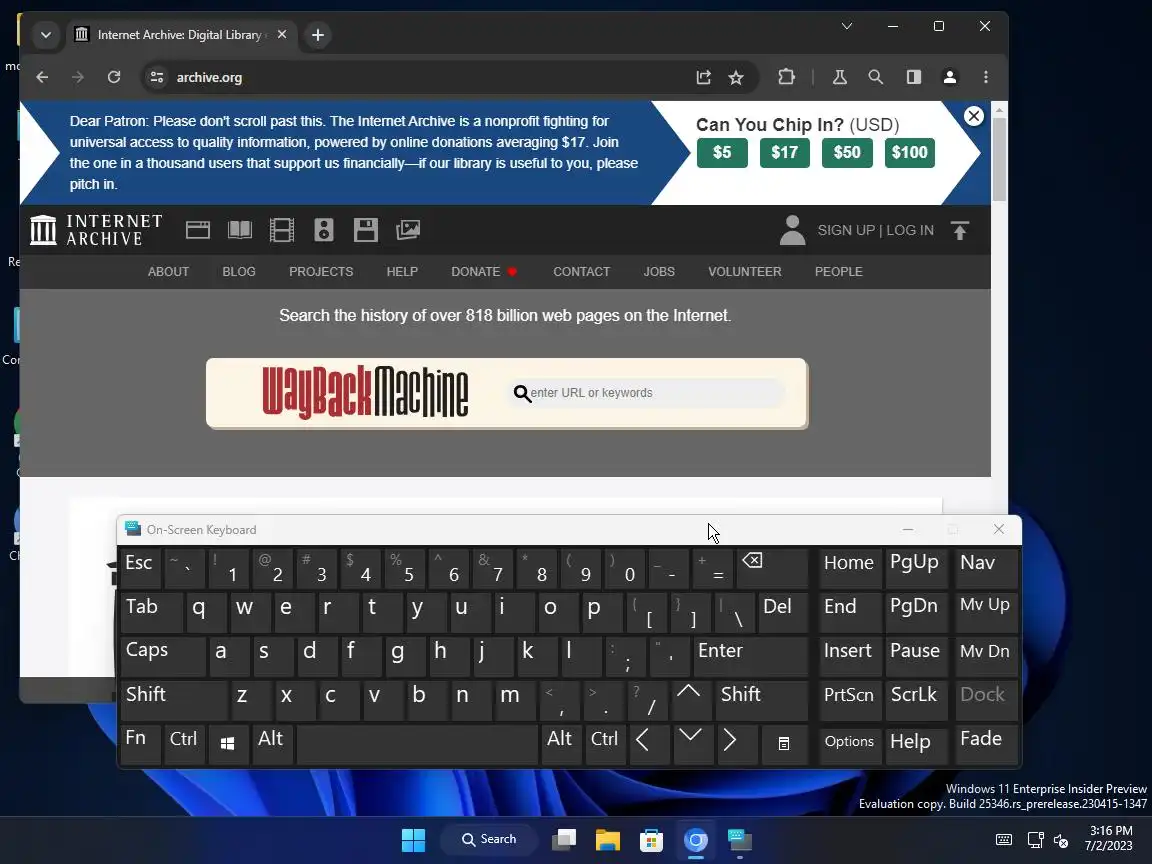Open the PROJECTS menu item
1152x864 pixels.
321,272
